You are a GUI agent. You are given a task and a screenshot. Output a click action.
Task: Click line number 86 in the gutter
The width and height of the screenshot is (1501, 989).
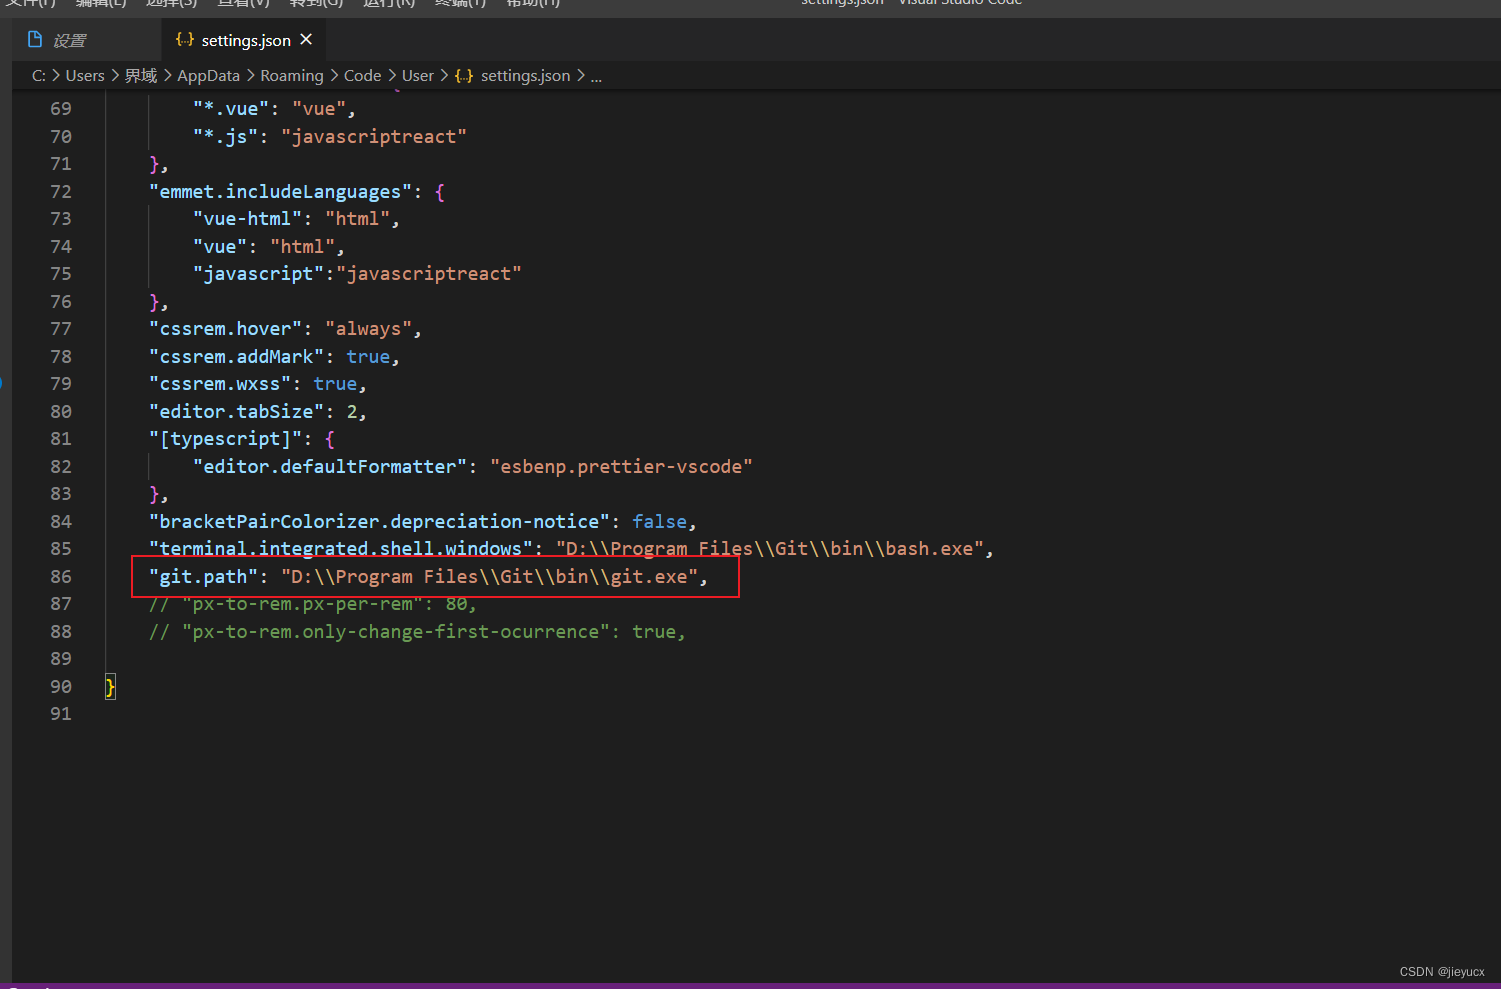[x=61, y=576]
